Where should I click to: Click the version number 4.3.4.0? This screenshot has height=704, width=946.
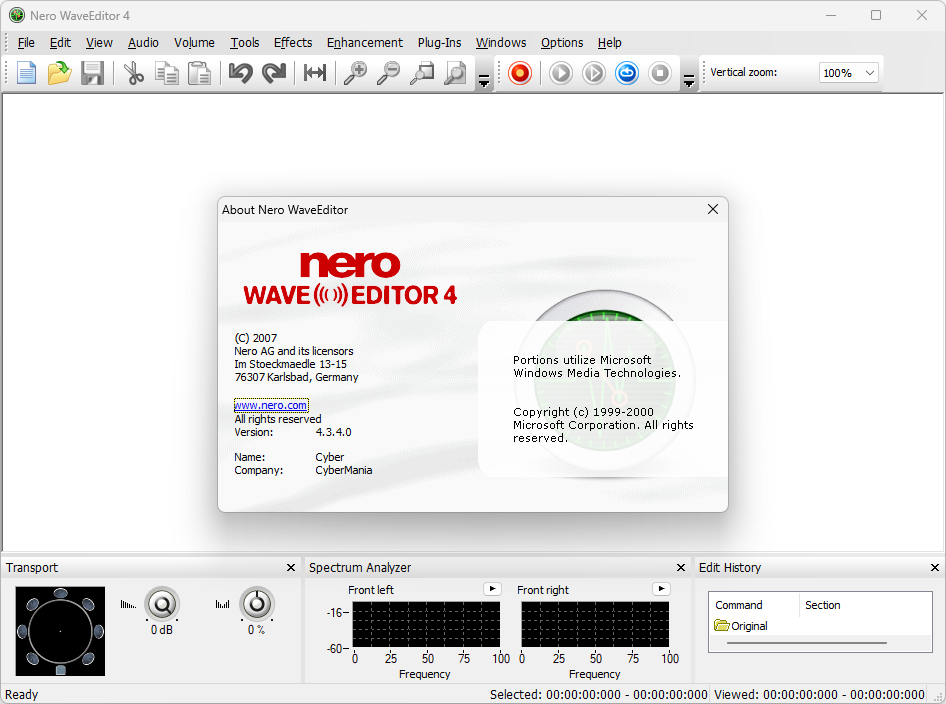tap(334, 432)
